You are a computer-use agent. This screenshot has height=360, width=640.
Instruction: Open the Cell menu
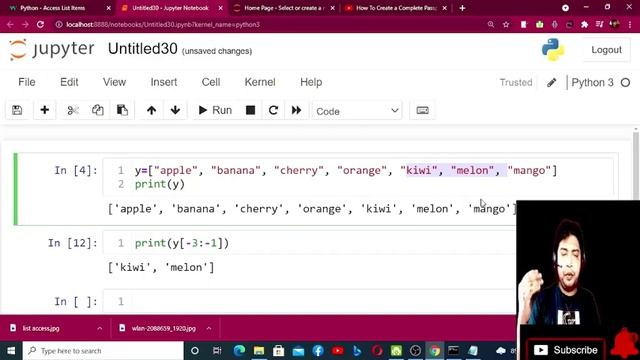click(211, 82)
